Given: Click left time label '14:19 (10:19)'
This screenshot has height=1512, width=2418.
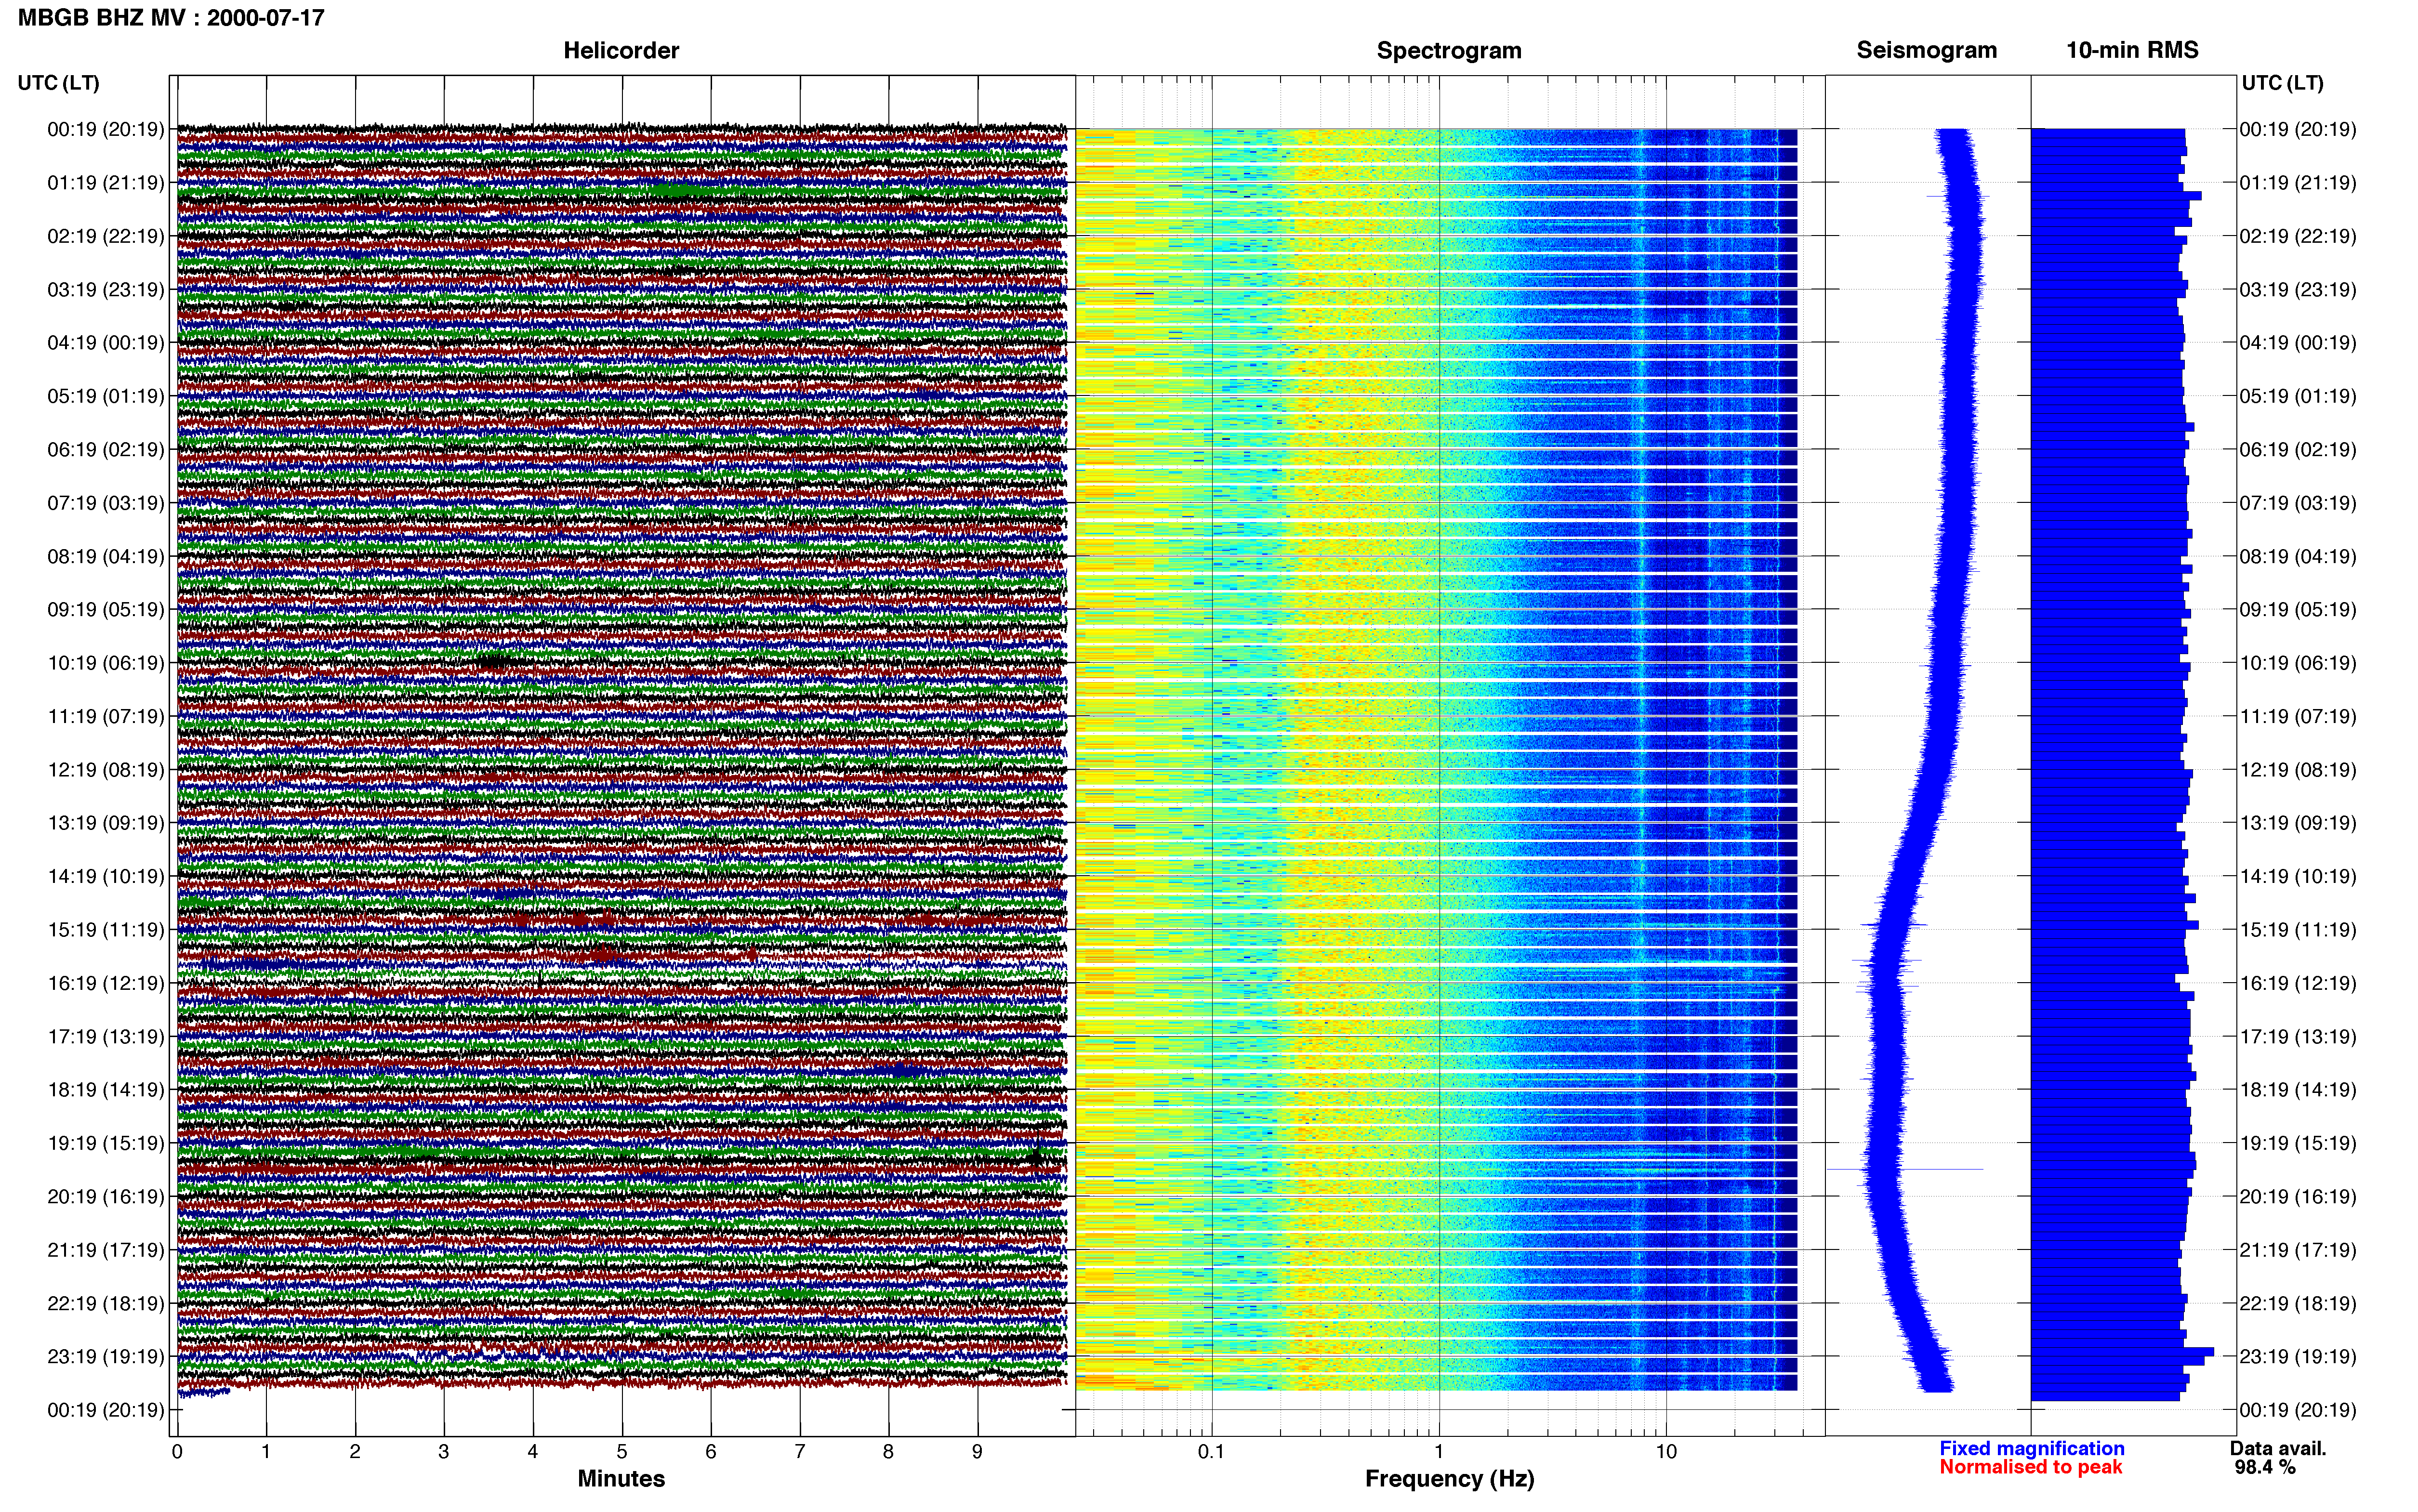Looking at the screenshot, I should tap(105, 876).
